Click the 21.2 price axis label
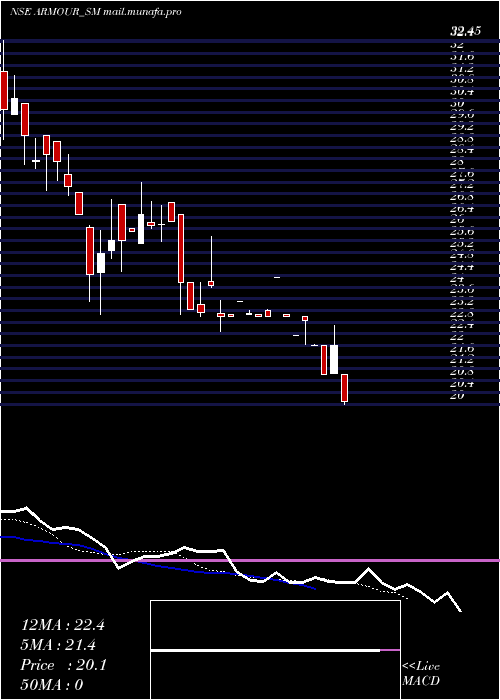Screen dimensions: 500x700 (x=462, y=360)
